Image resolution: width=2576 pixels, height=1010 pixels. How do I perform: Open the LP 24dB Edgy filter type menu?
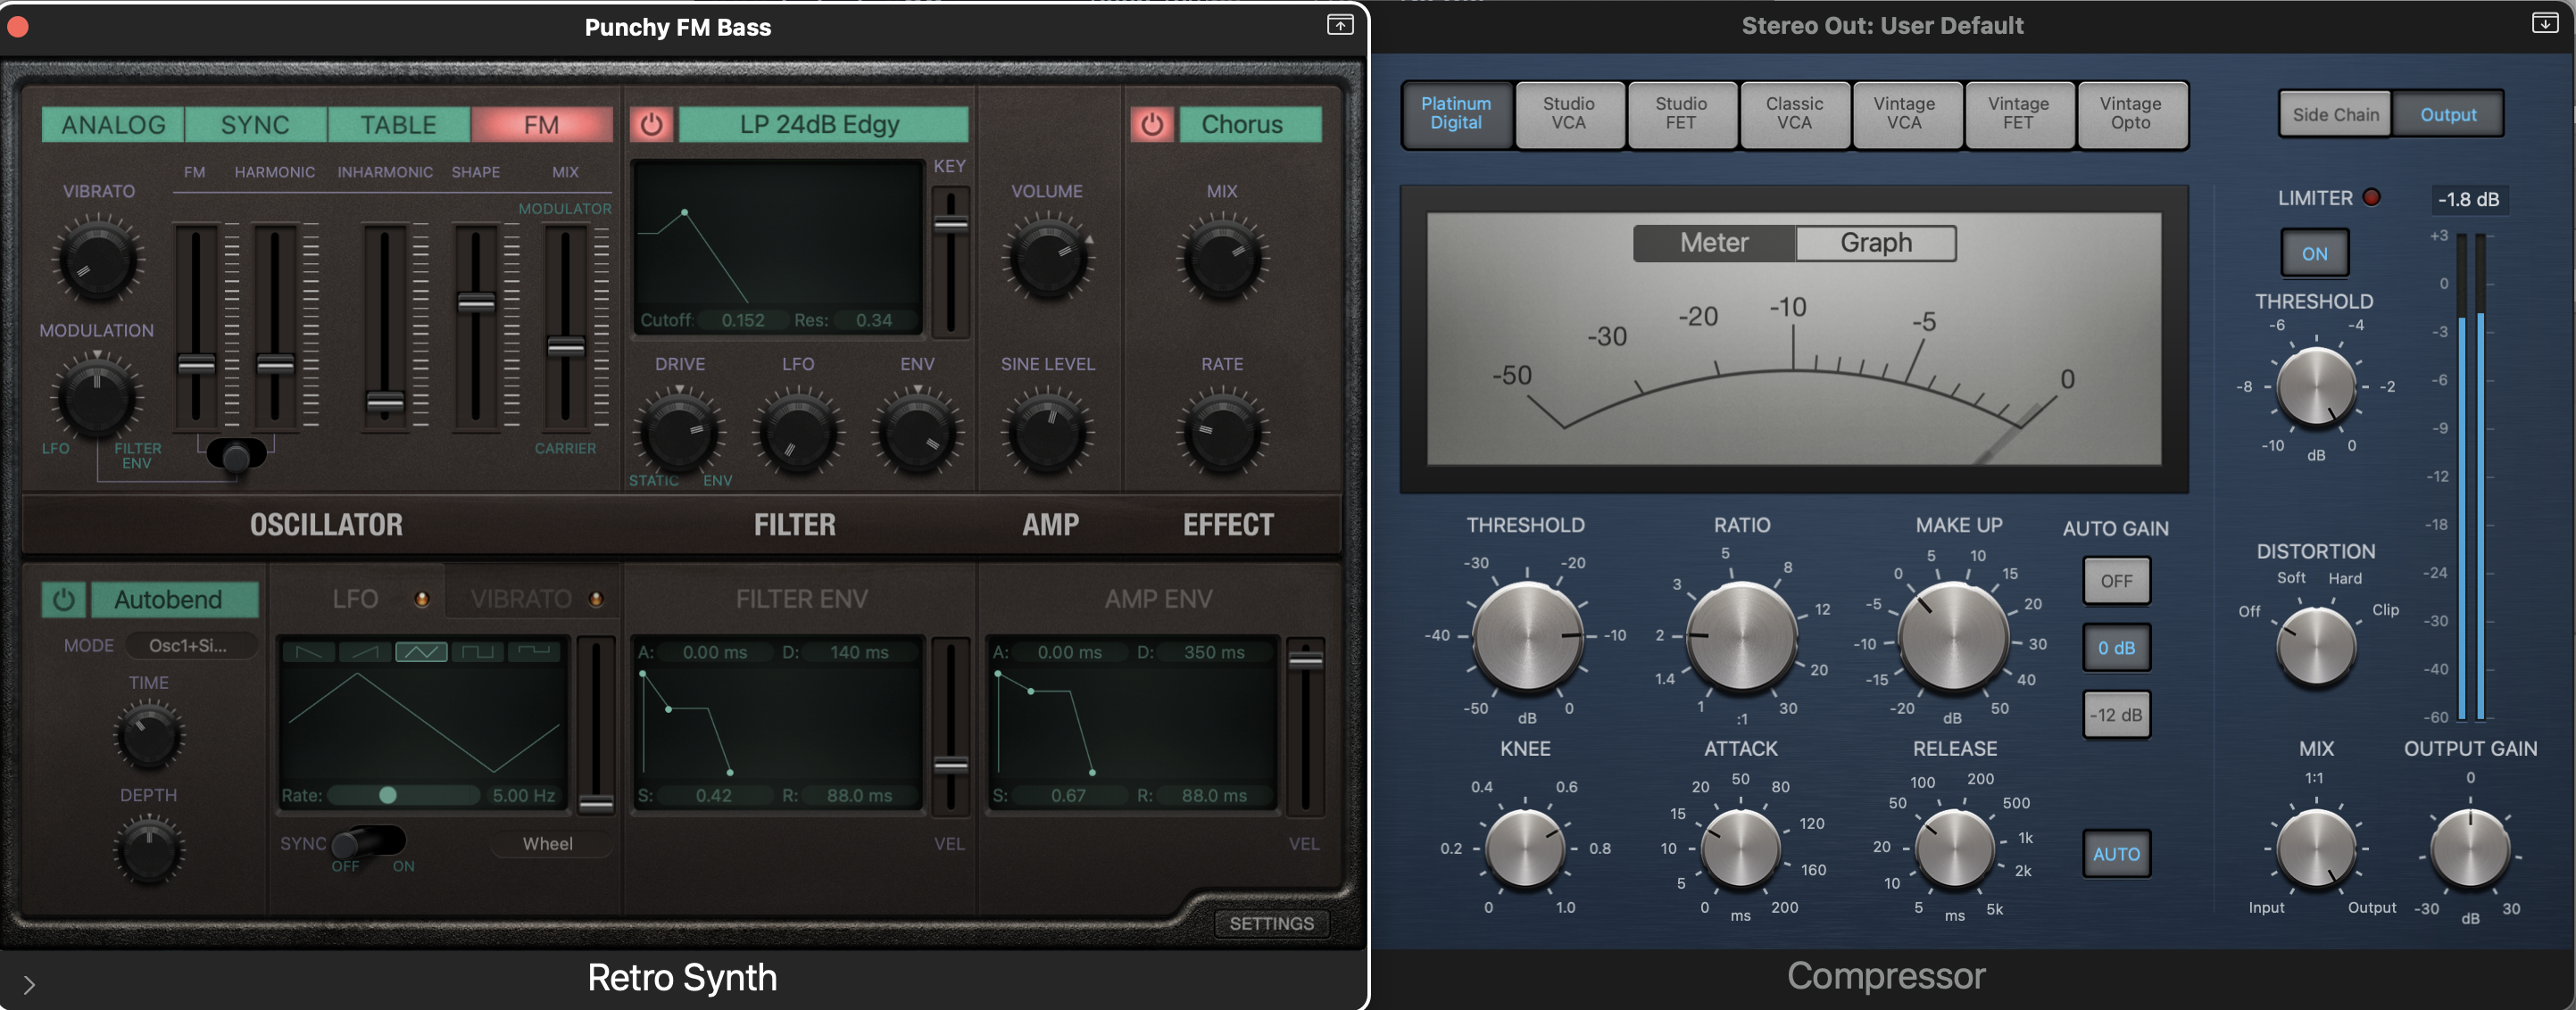[822, 125]
